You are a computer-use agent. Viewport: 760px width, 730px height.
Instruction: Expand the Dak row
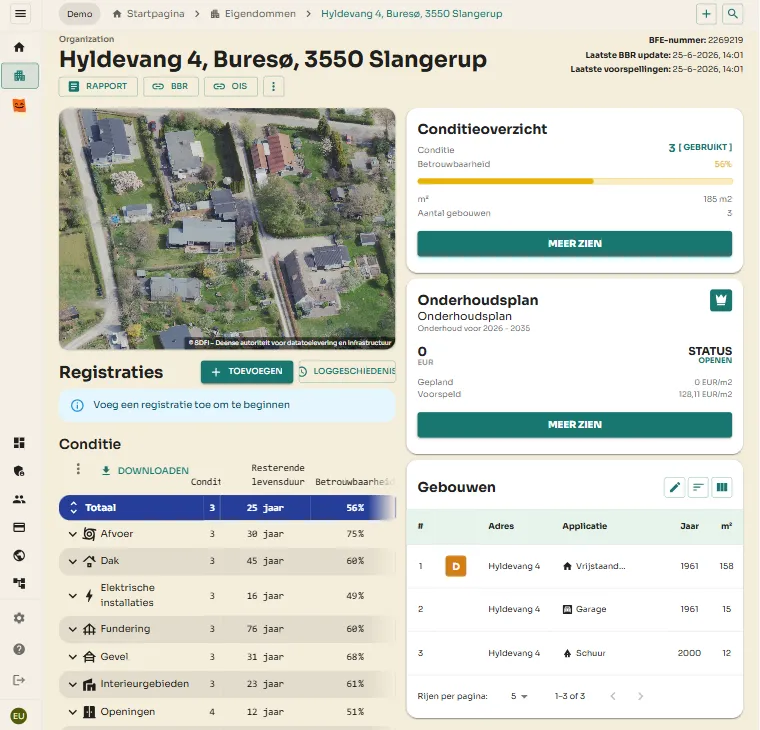(73, 561)
